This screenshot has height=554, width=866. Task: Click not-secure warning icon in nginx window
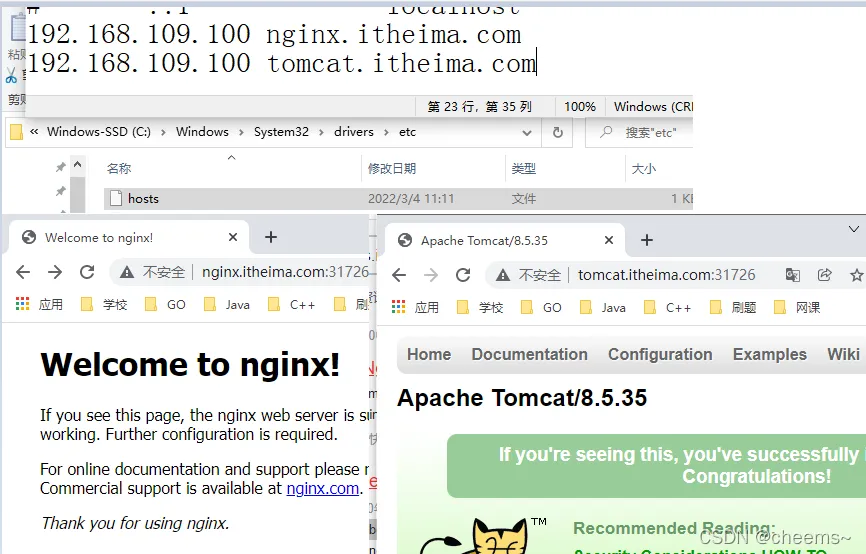pos(127,272)
